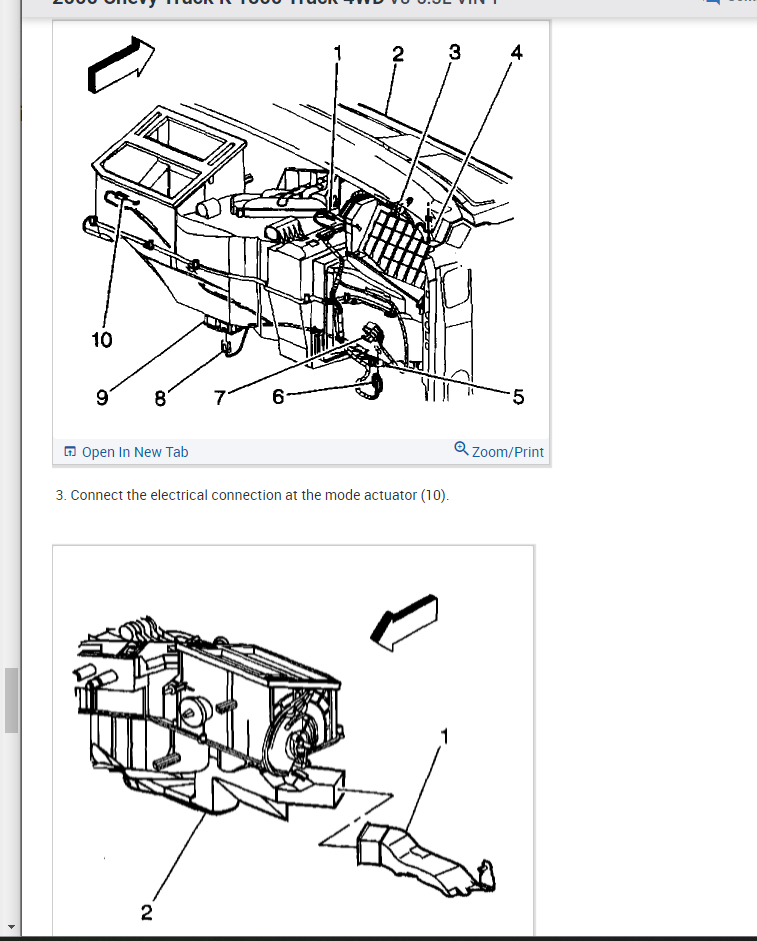Open In New Tab link text
Image resolution: width=757 pixels, height=941 pixels.
[x=135, y=452]
